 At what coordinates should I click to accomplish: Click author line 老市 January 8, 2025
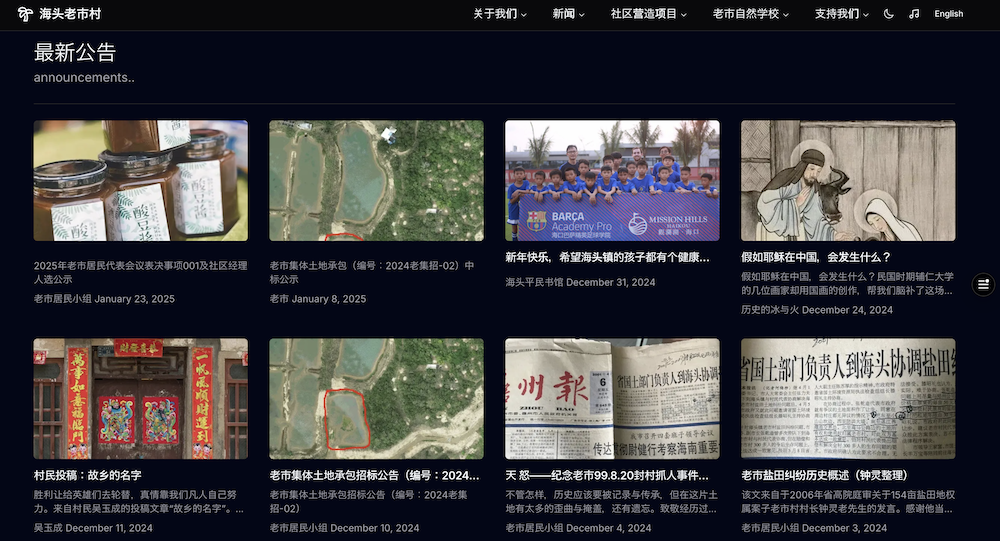click(318, 299)
